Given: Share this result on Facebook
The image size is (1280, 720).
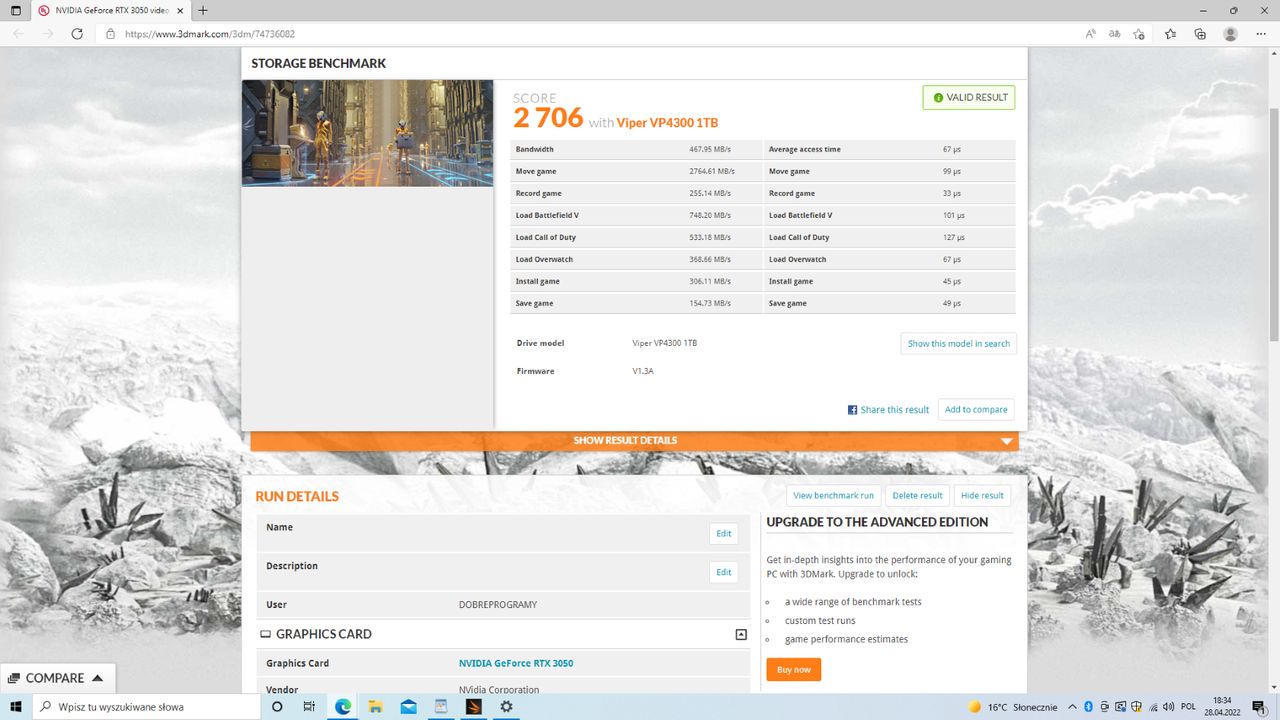Looking at the screenshot, I should (888, 410).
